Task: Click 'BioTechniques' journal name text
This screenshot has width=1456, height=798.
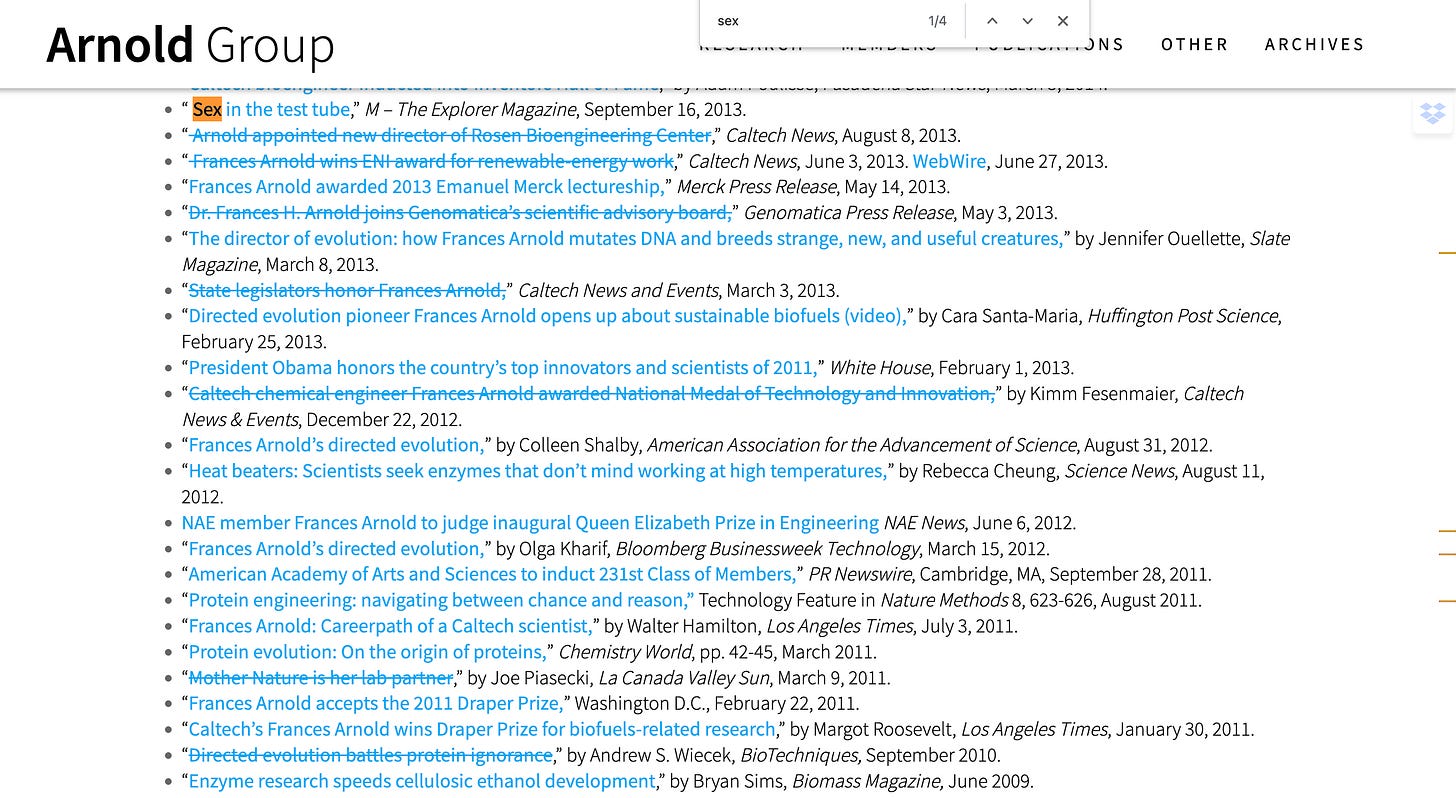Action: point(800,756)
